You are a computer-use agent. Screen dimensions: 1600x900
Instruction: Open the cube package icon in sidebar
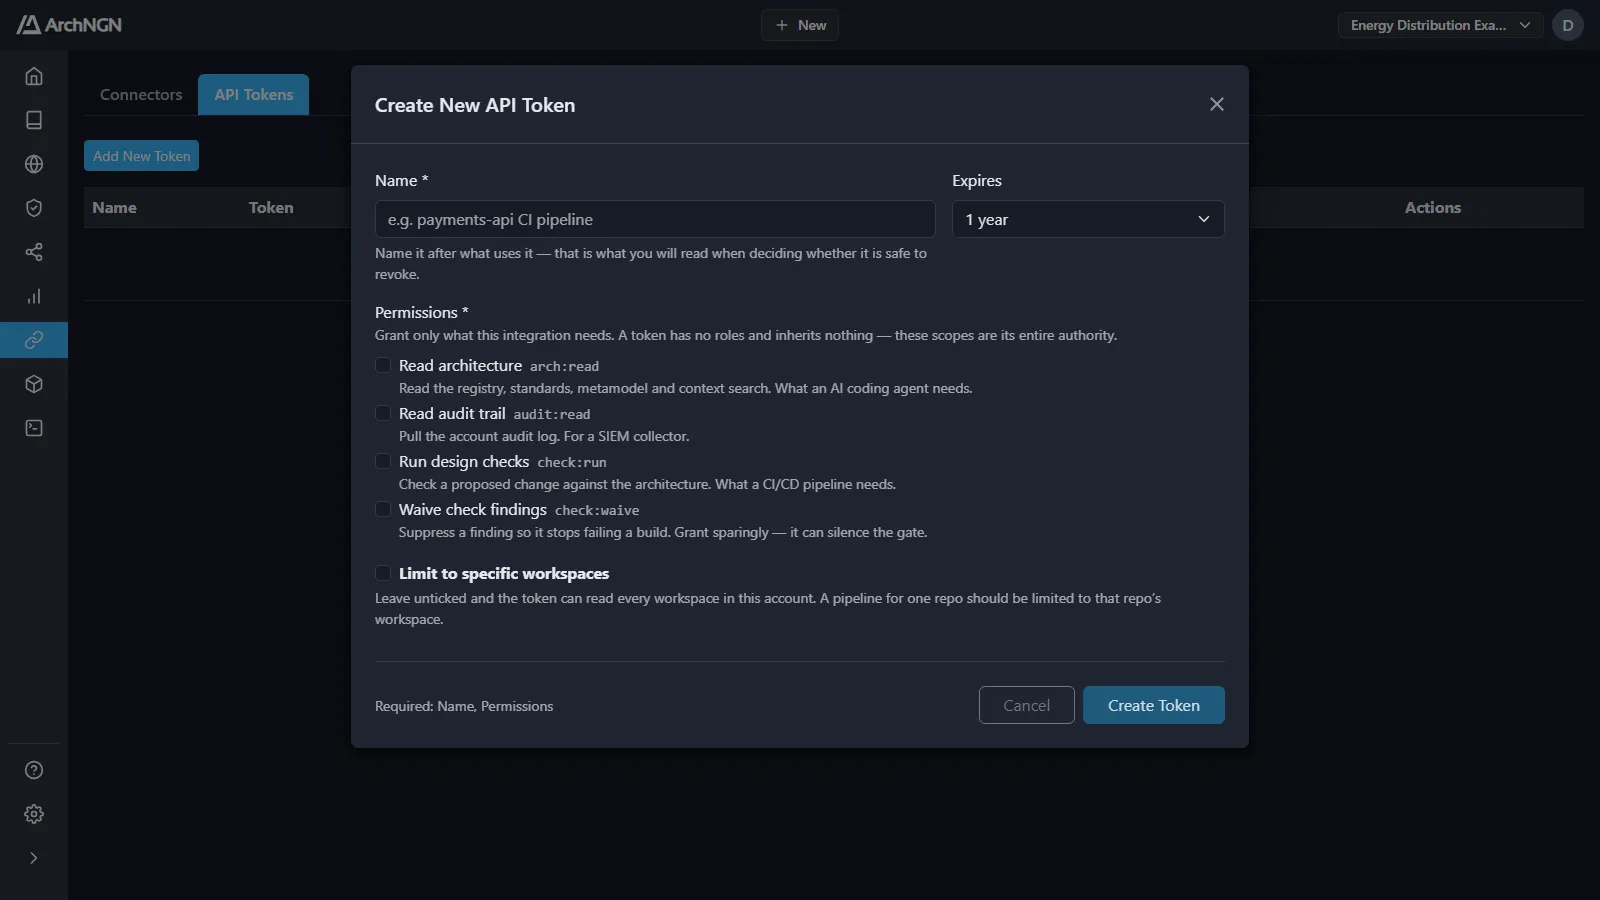(x=34, y=384)
